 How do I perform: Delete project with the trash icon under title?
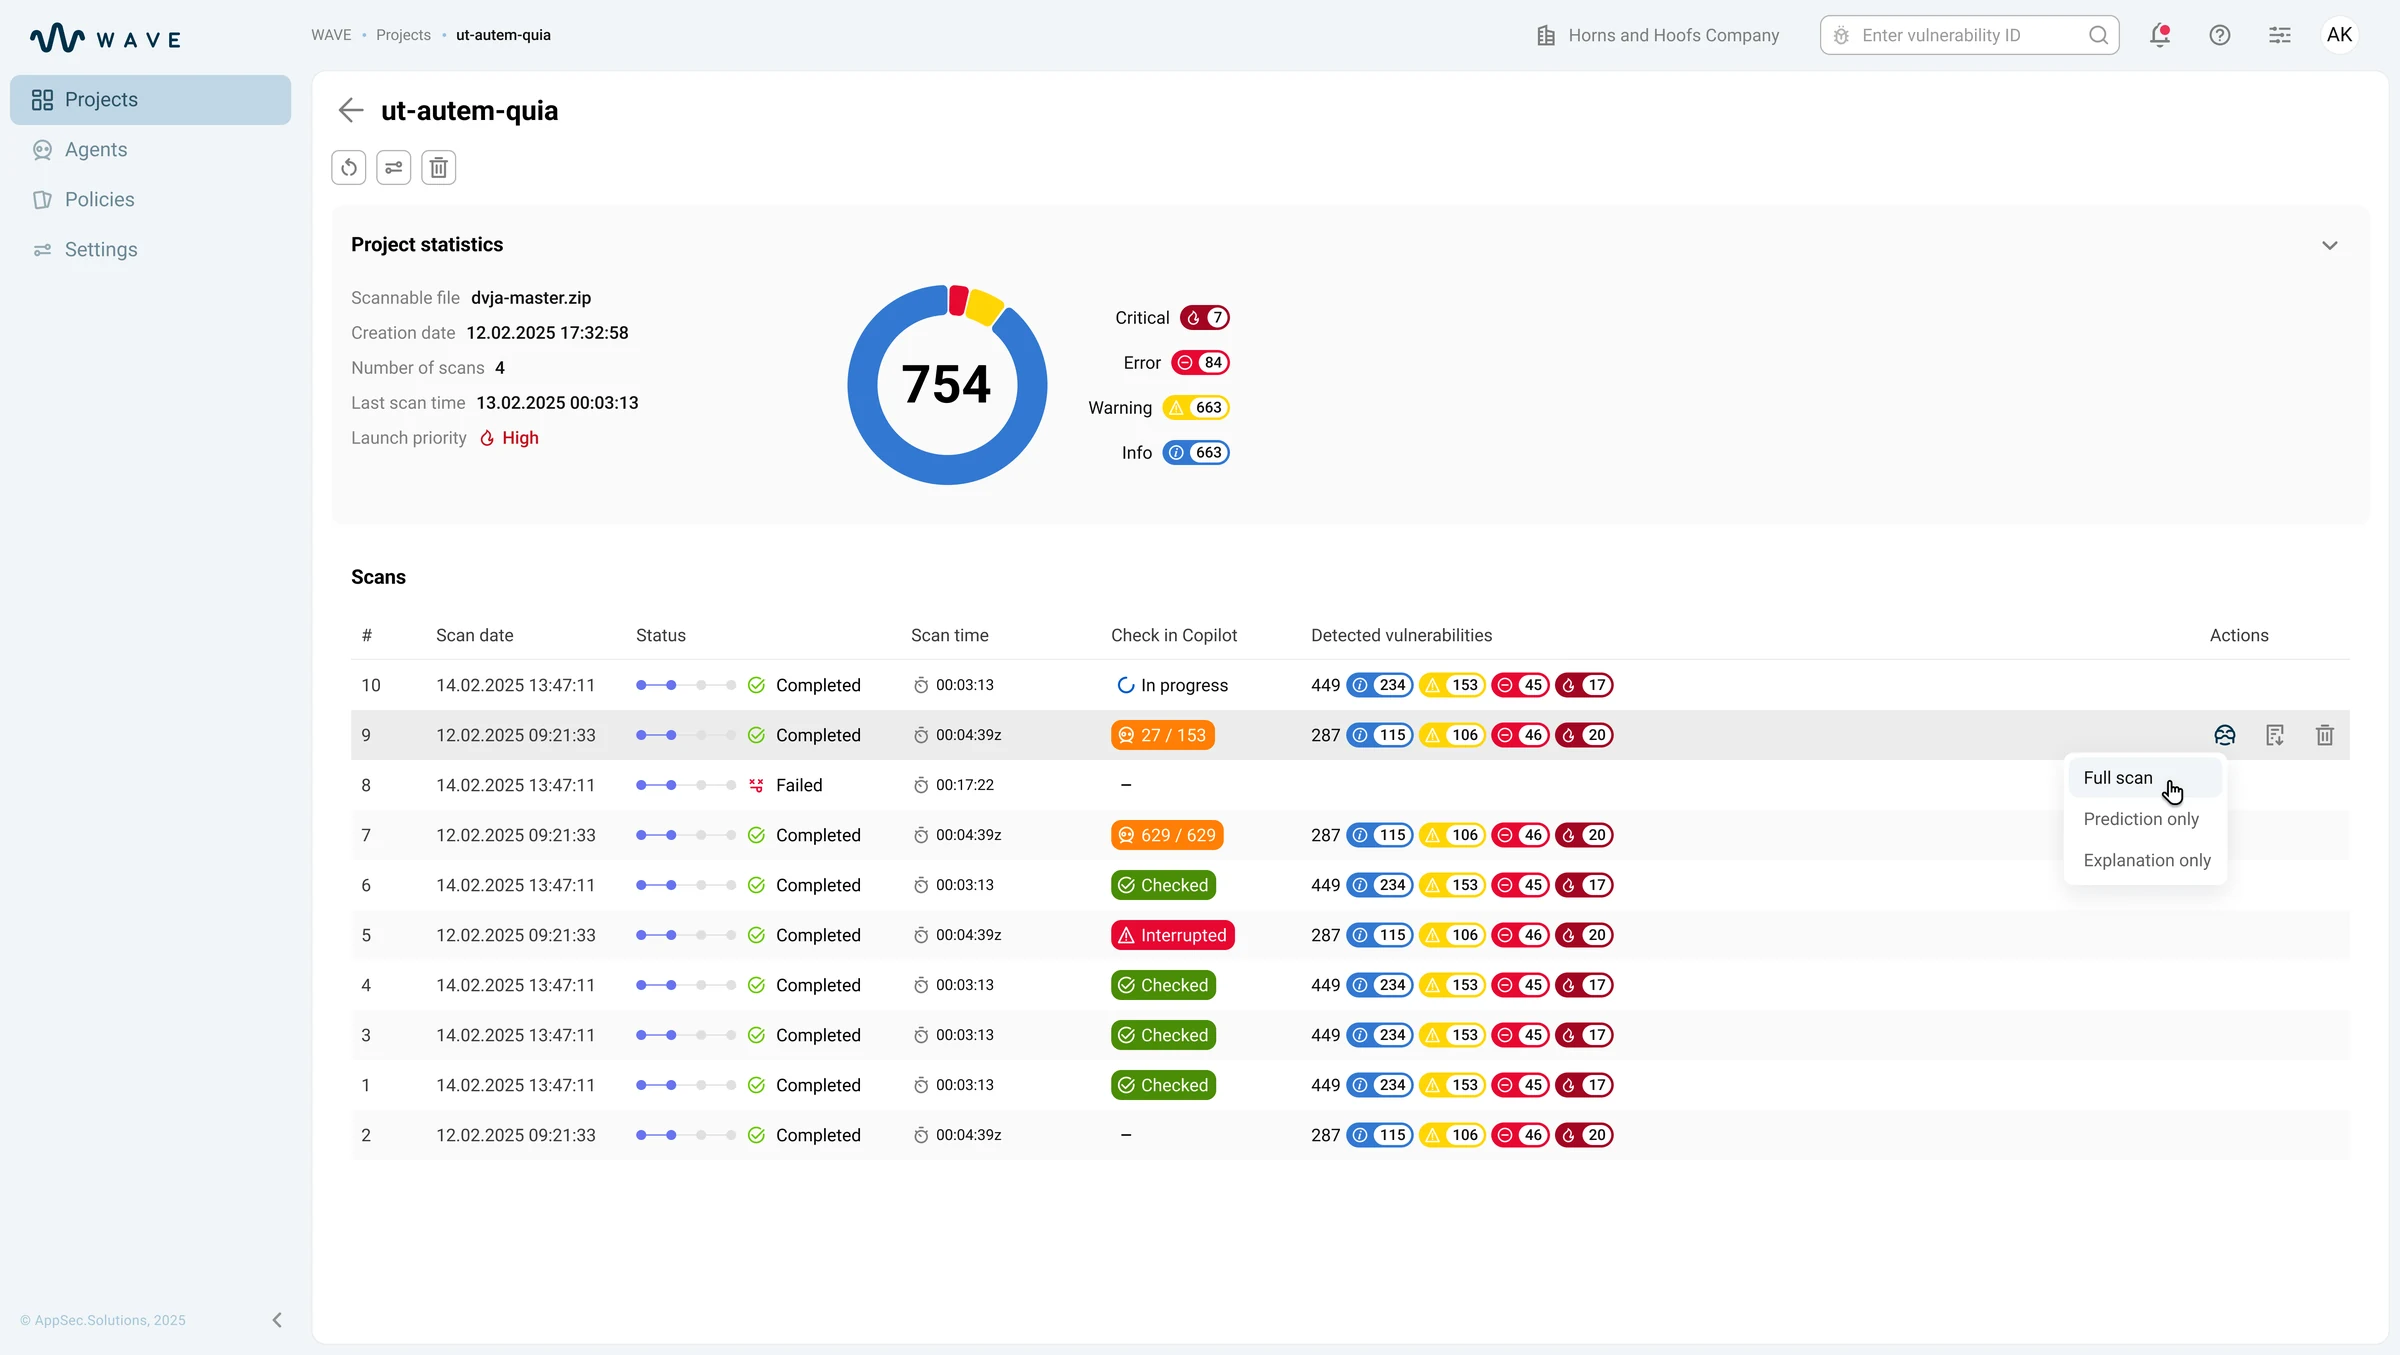coord(439,167)
